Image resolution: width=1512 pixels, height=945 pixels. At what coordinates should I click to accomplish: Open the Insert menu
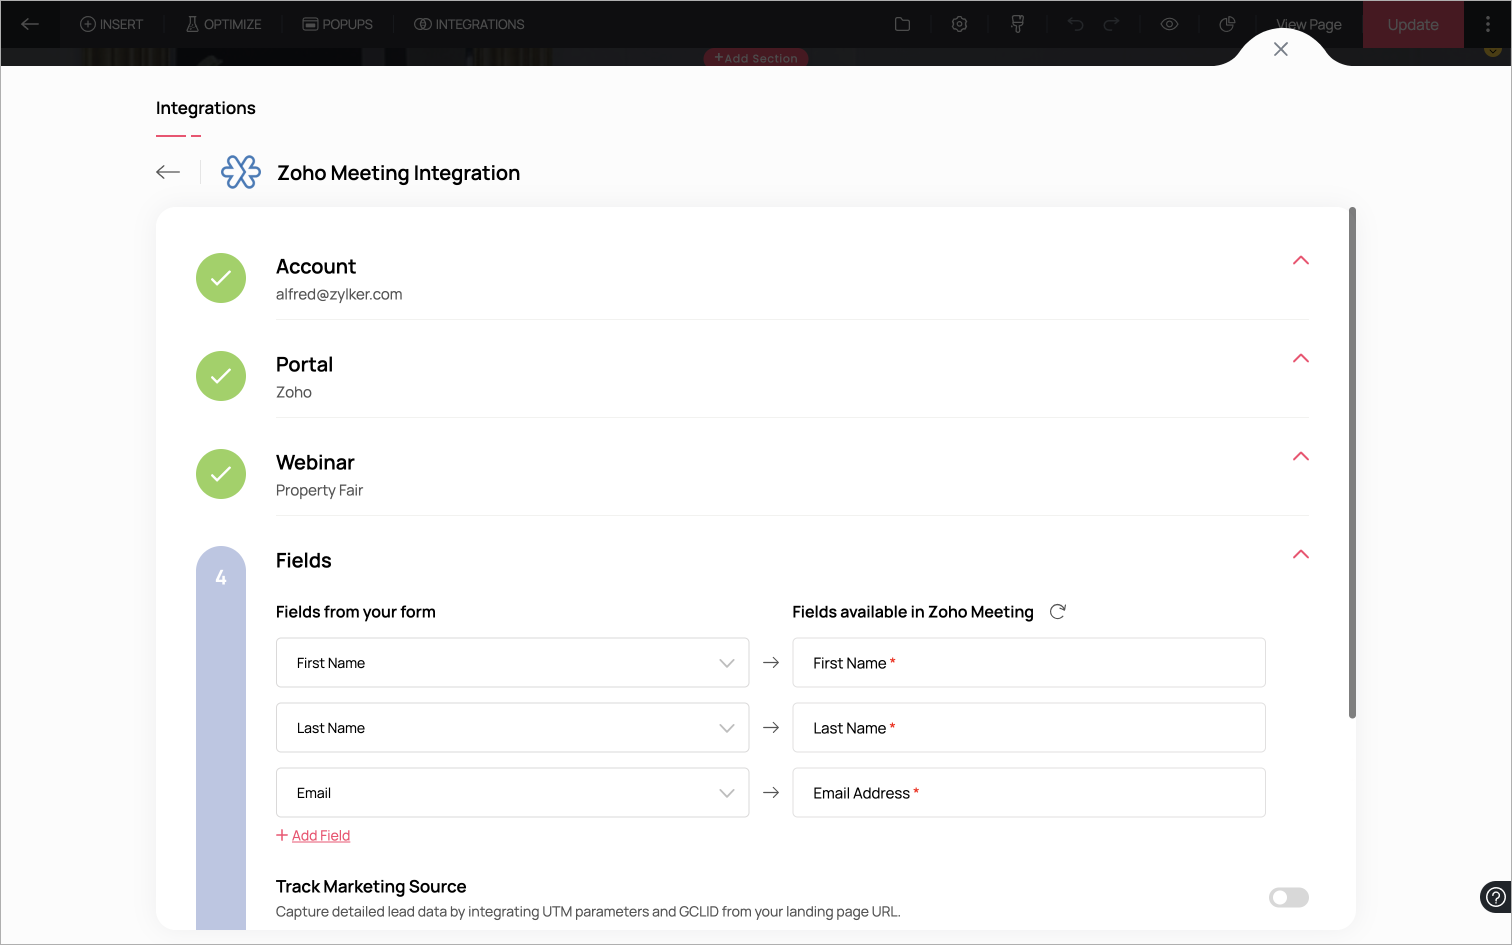click(x=112, y=24)
